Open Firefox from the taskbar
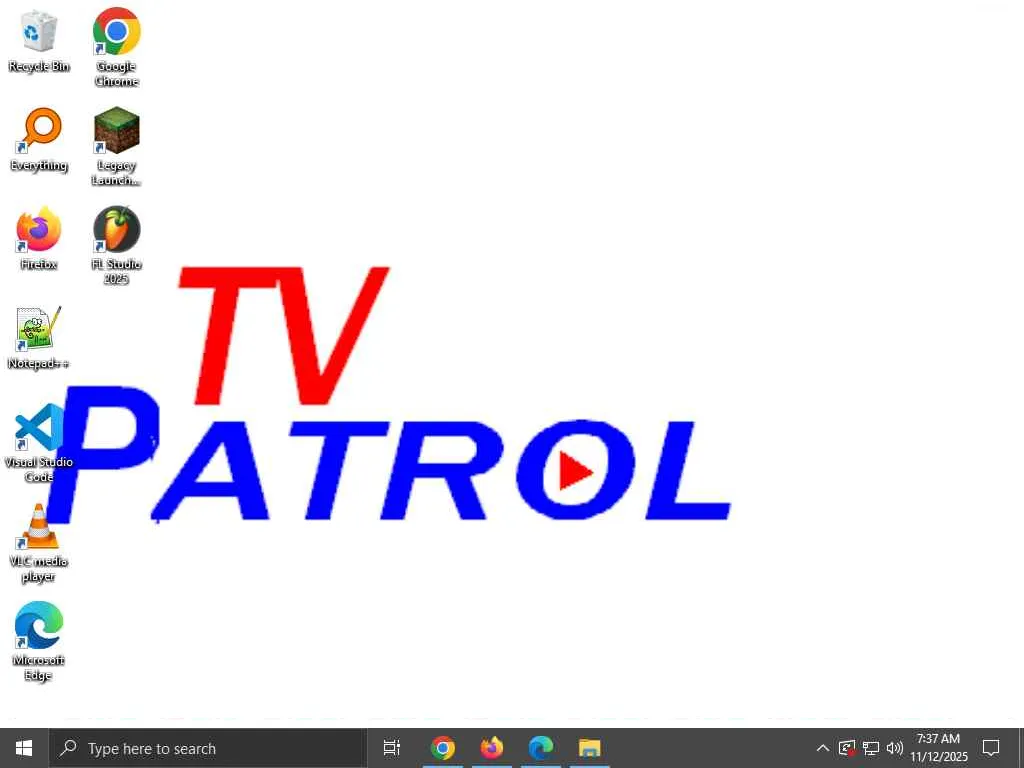Image resolution: width=1024 pixels, height=768 pixels. tap(492, 748)
